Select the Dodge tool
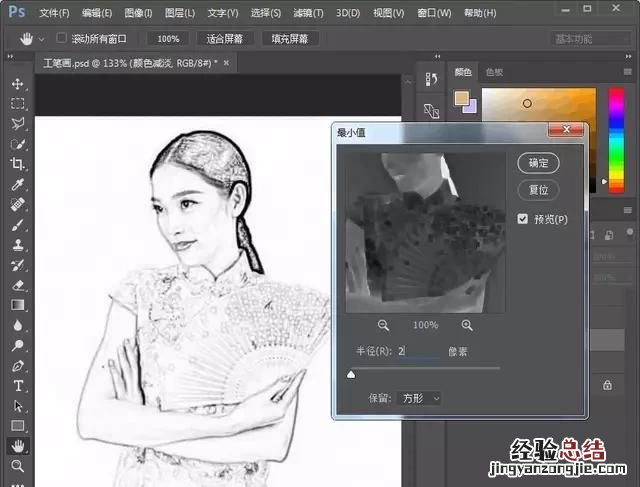 tap(17, 346)
